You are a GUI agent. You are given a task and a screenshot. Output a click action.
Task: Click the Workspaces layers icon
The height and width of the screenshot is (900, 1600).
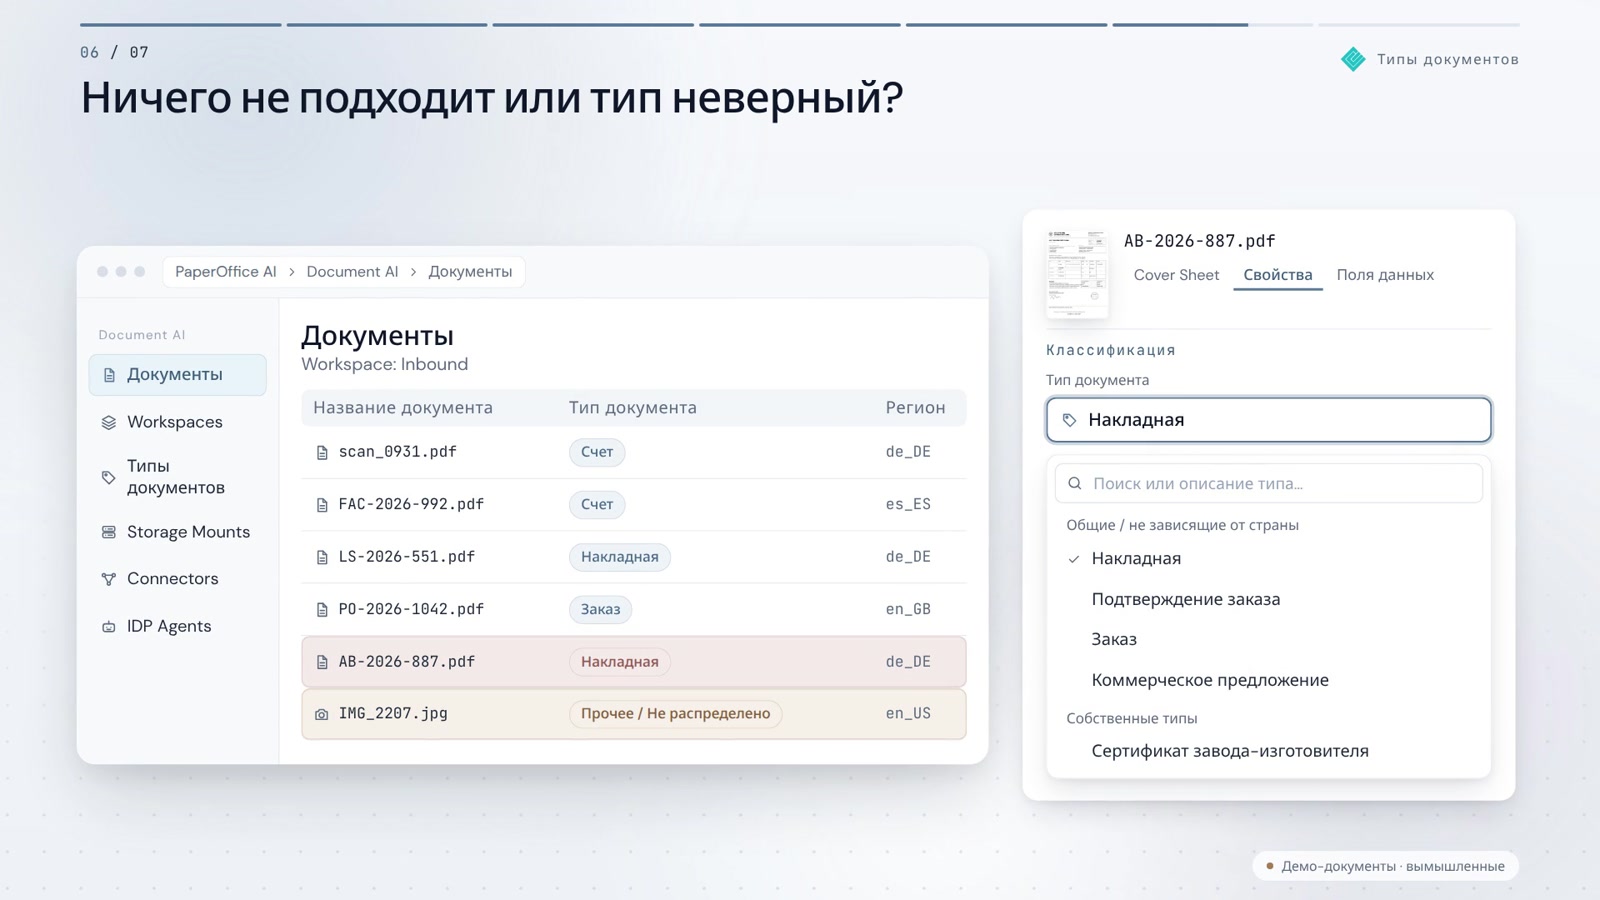coord(109,422)
